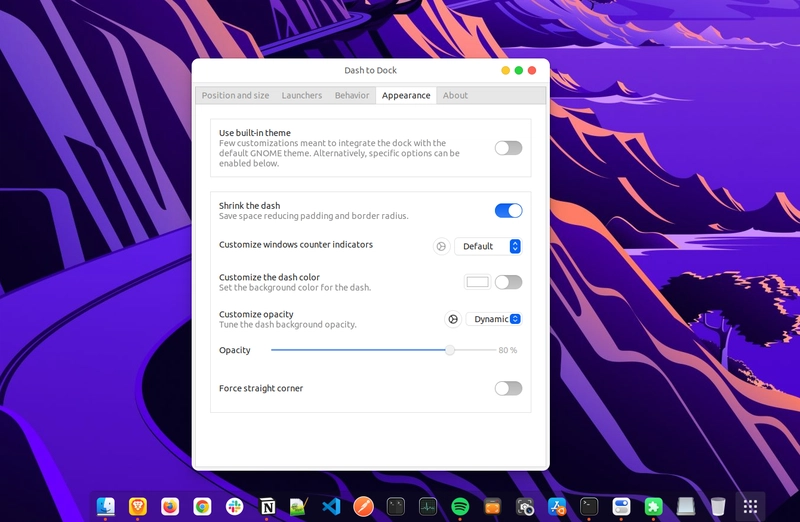Launch Visual Studio Code from the dock
Screen dimensions: 800x522
click(331, 506)
